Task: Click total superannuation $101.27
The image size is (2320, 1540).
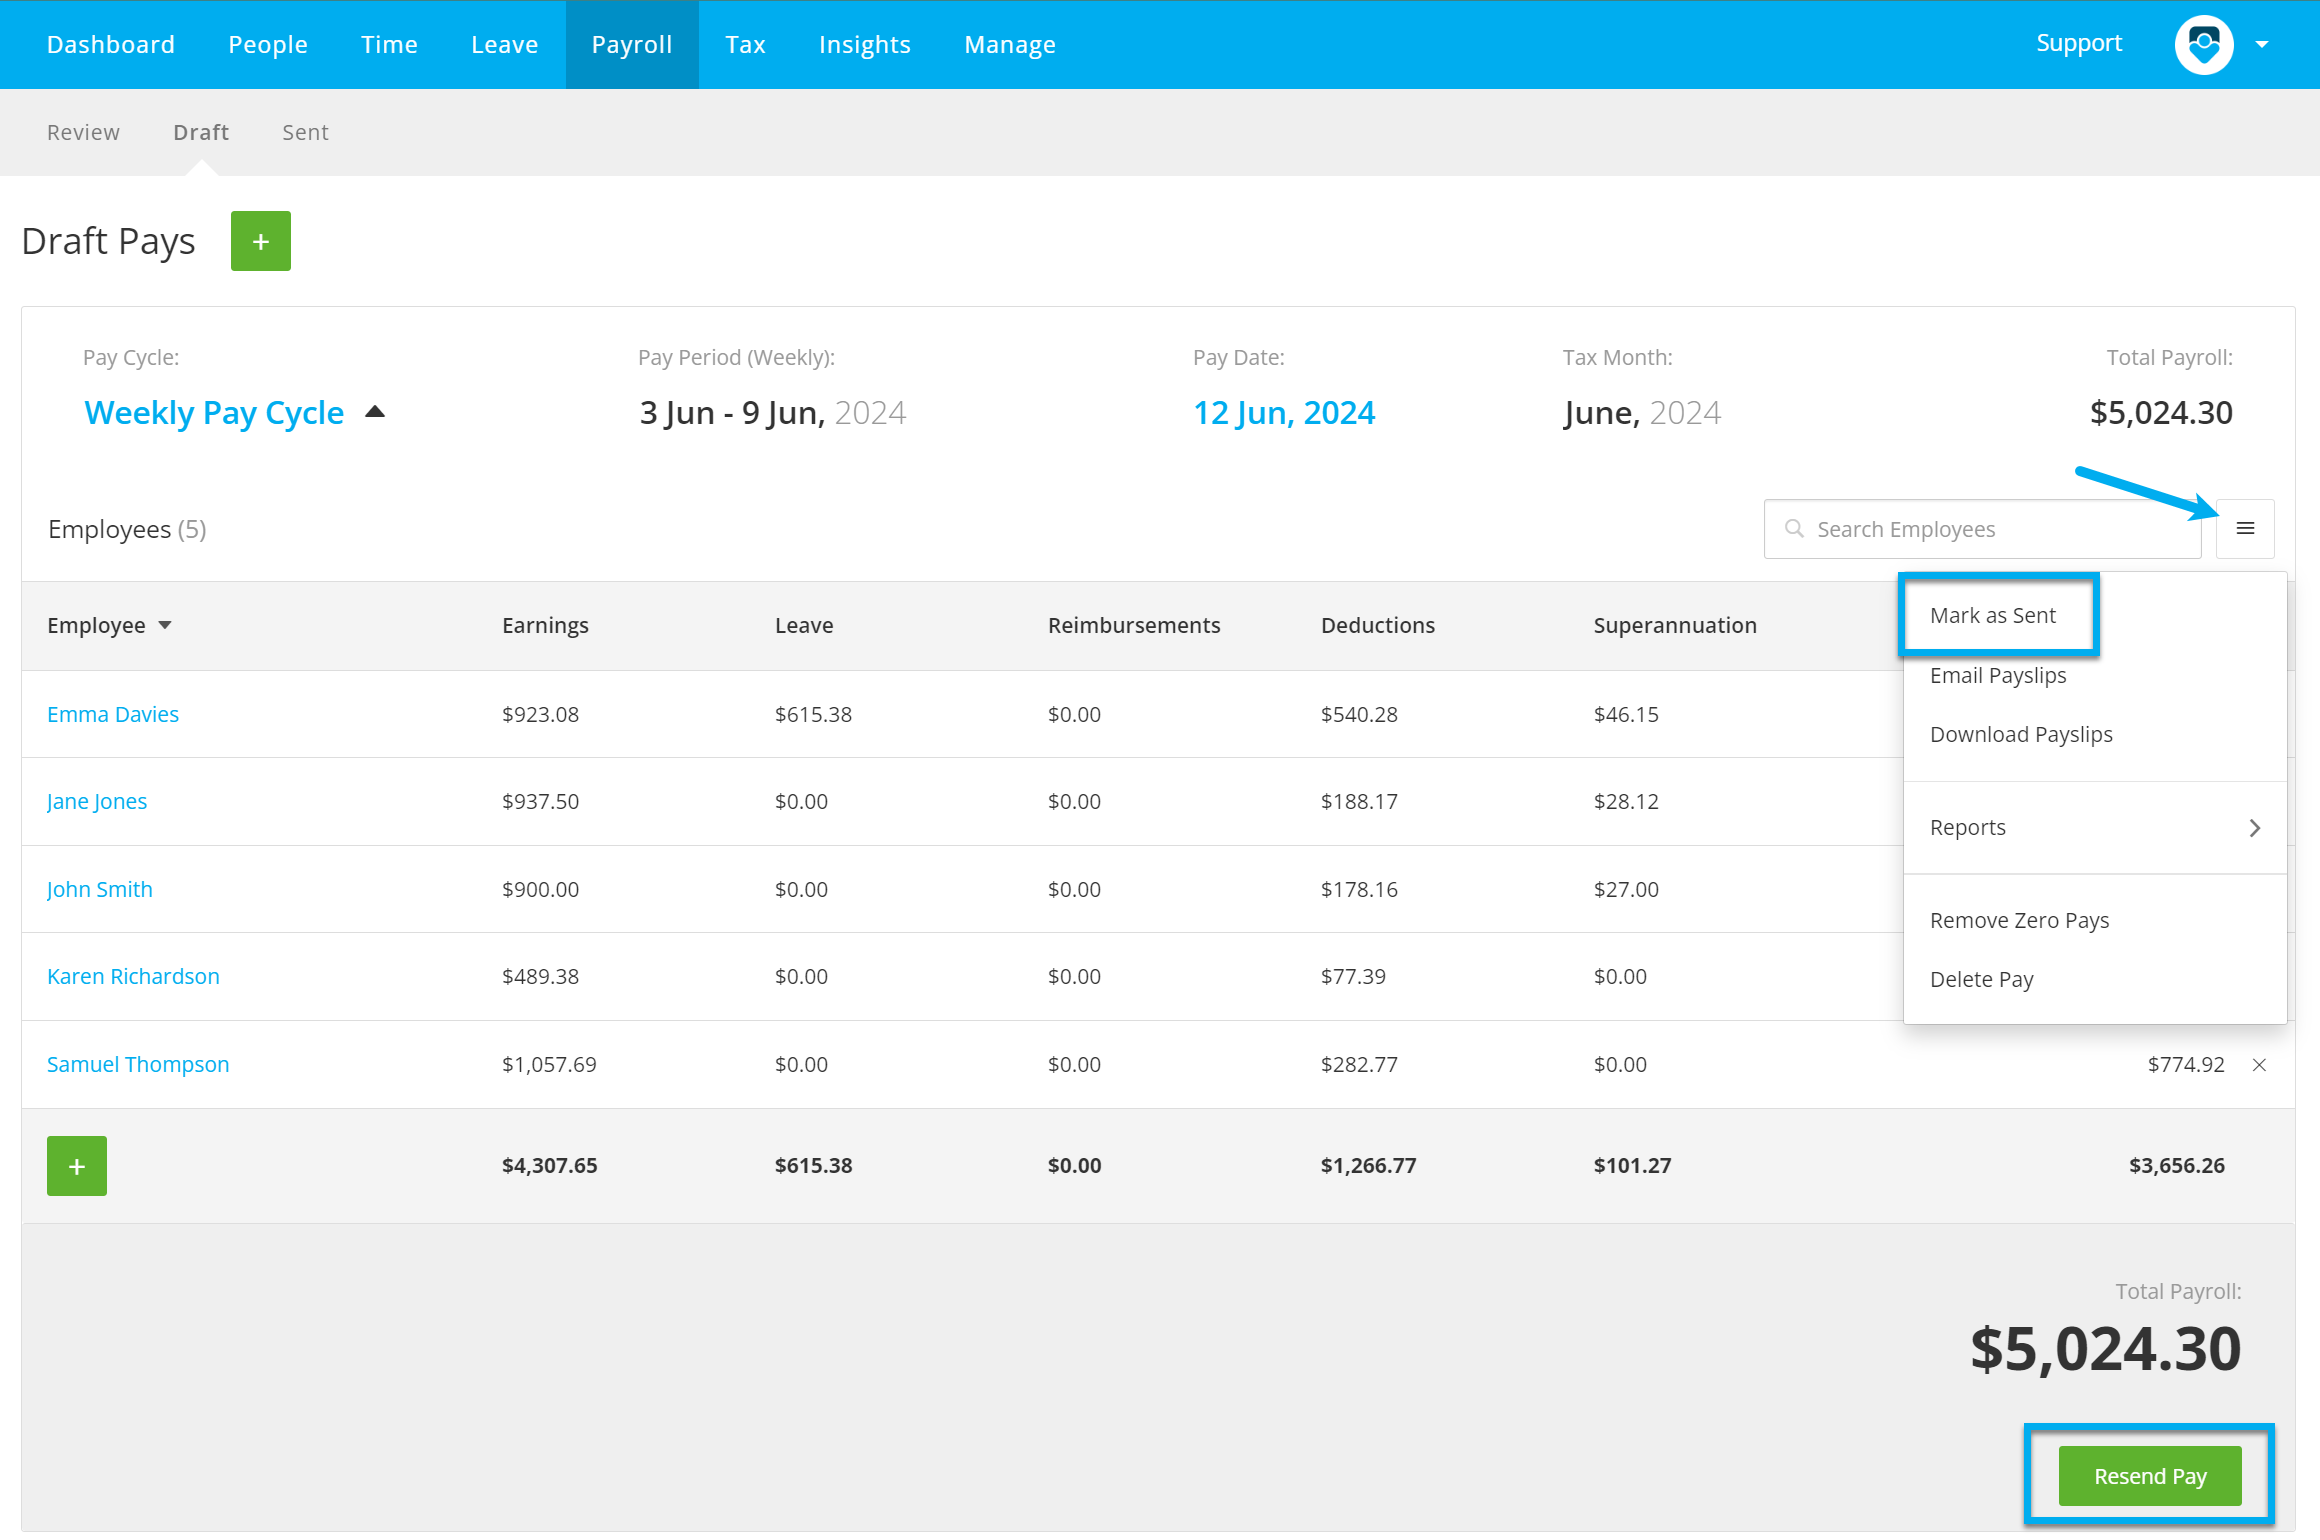Action: click(1632, 1165)
